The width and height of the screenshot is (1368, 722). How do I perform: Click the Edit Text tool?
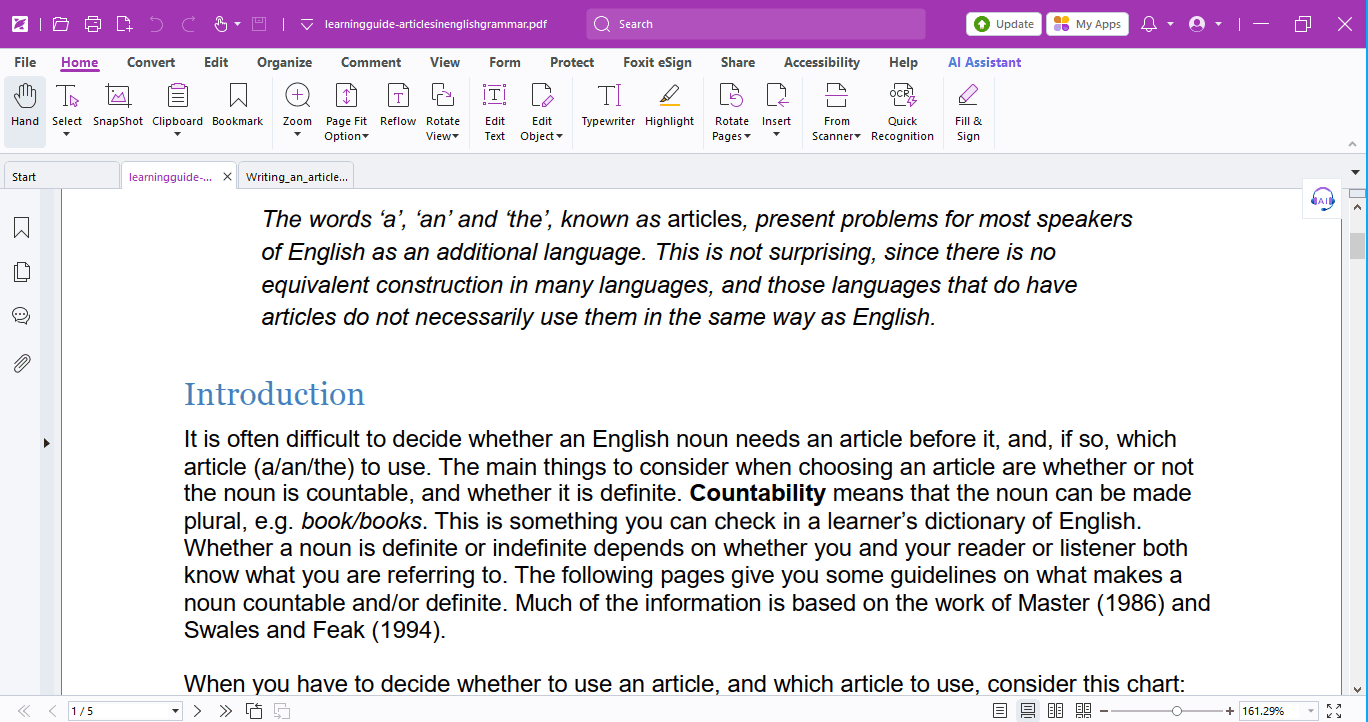pos(495,111)
